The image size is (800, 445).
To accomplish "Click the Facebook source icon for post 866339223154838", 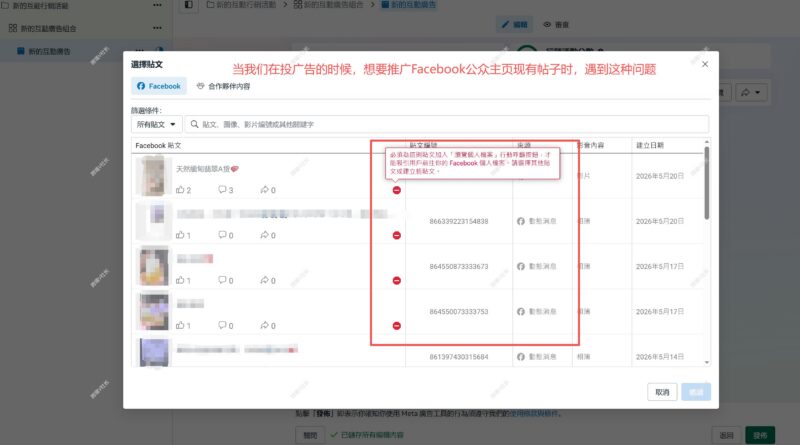I will 520,221.
